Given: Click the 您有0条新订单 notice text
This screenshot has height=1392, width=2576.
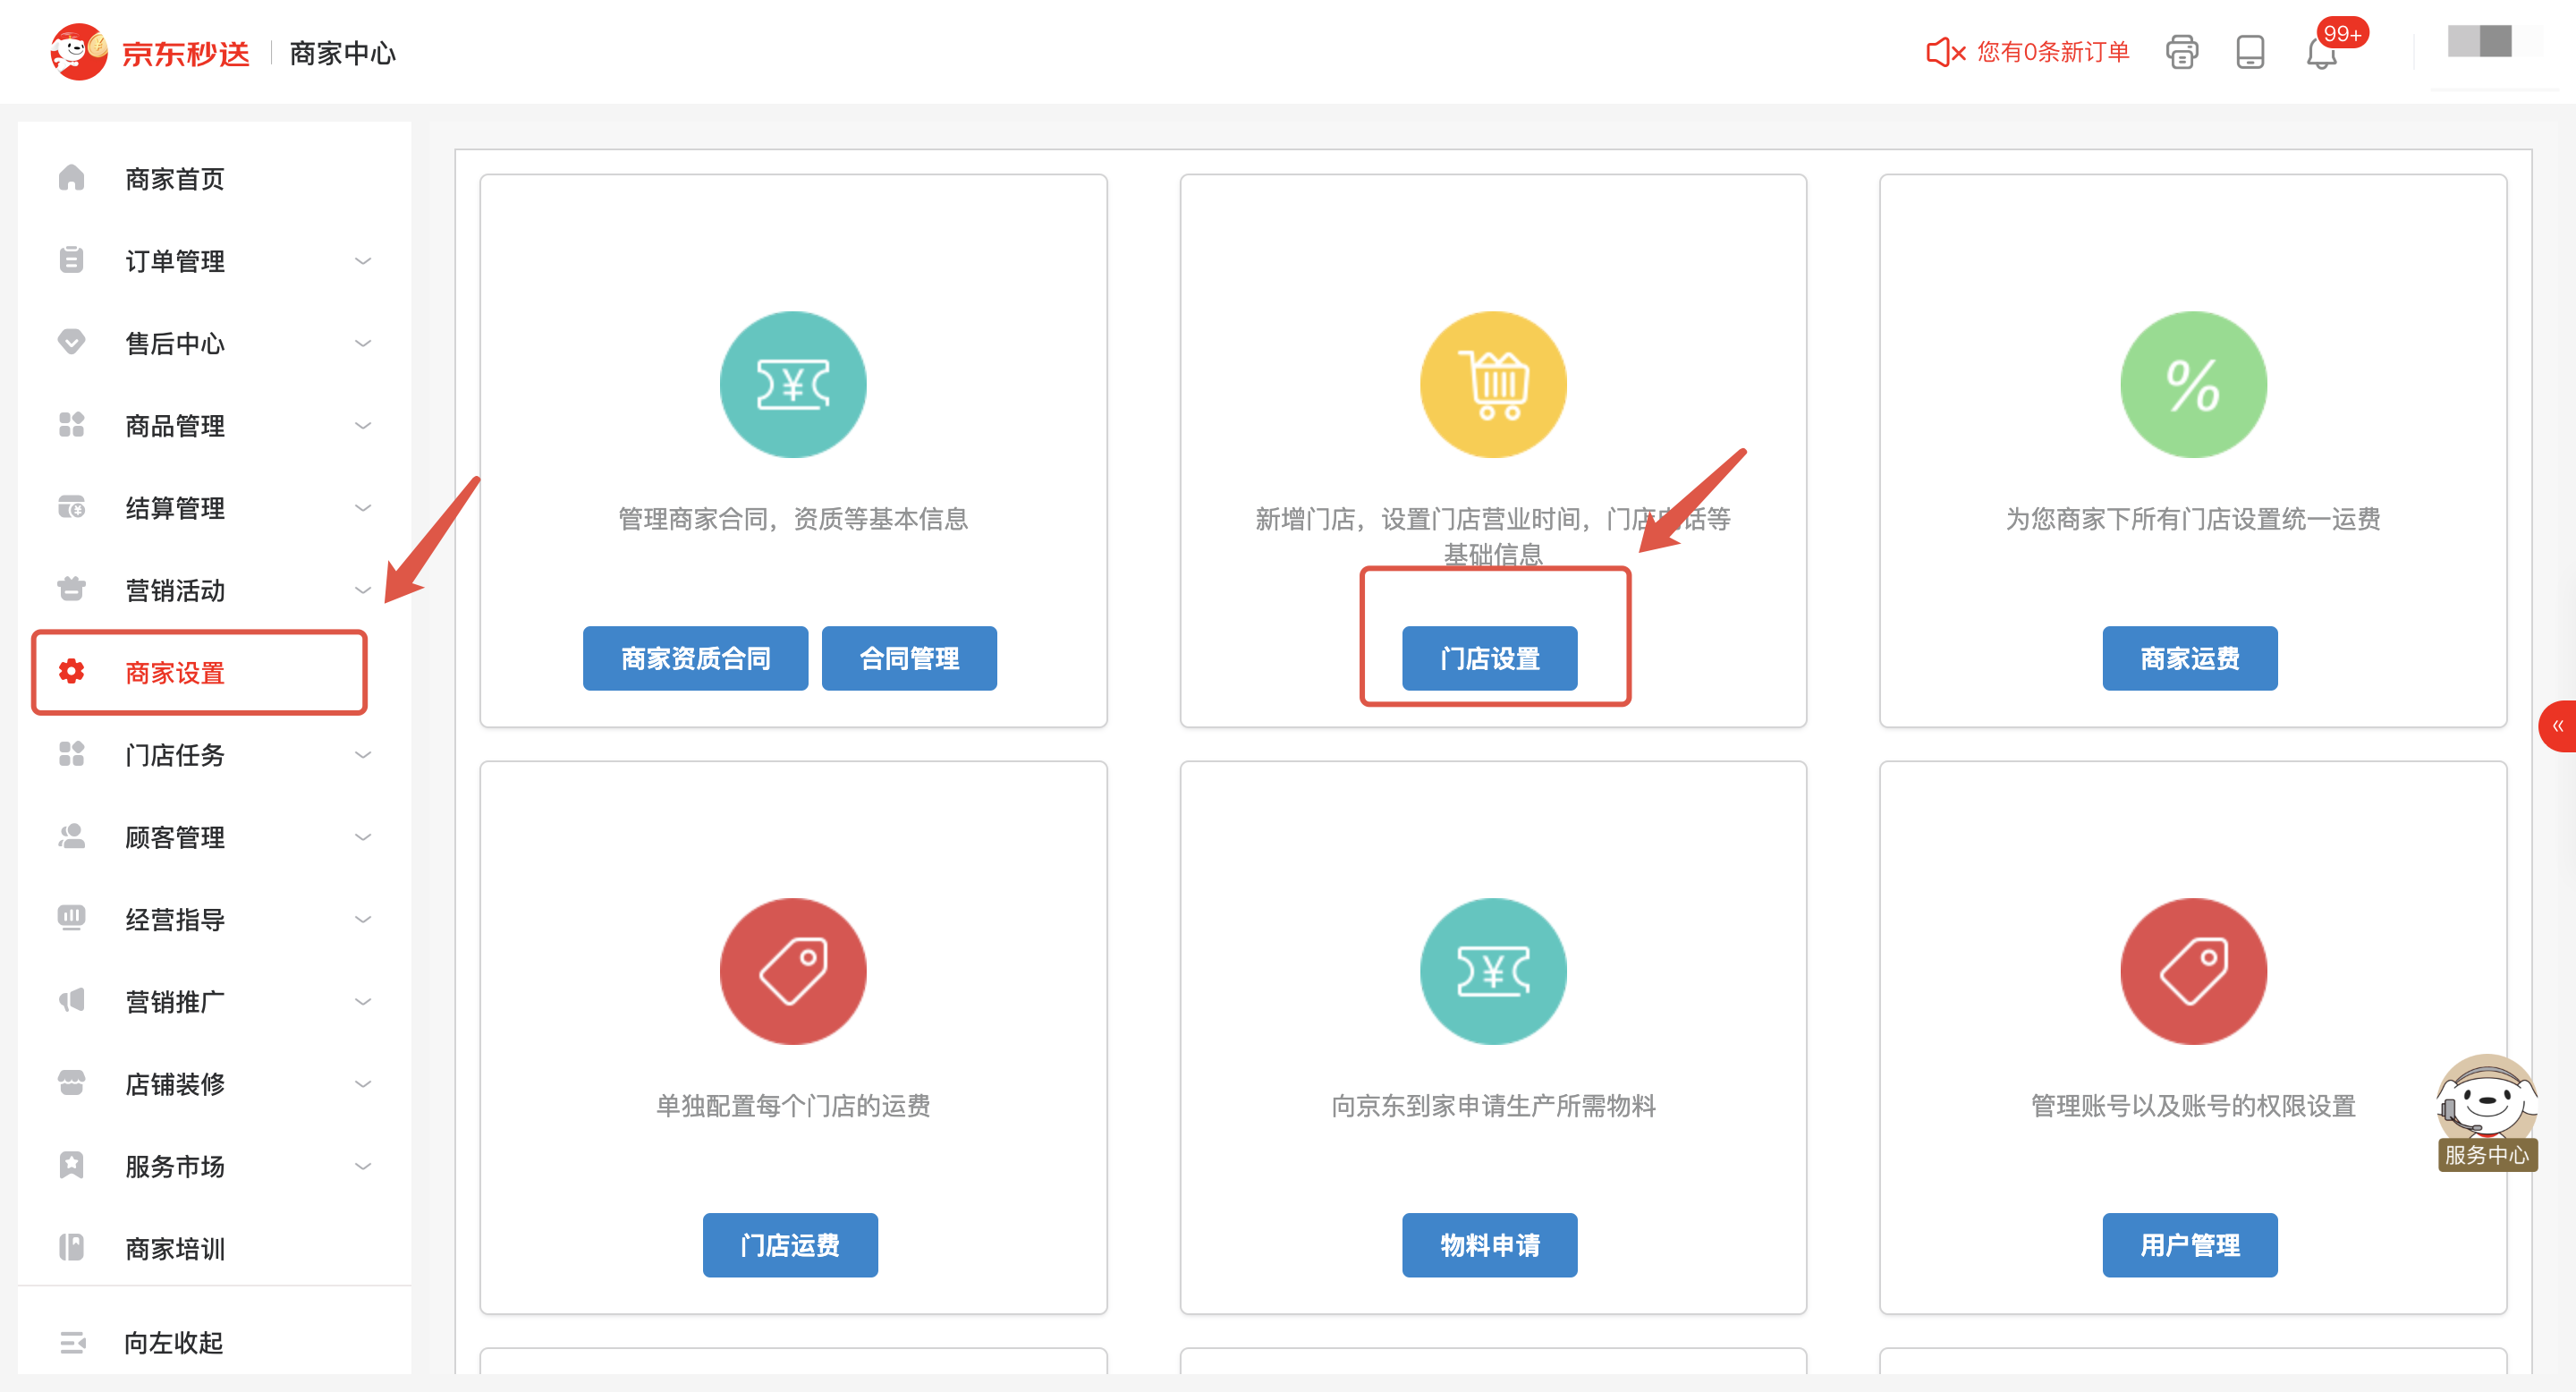Looking at the screenshot, I should coord(2053,52).
